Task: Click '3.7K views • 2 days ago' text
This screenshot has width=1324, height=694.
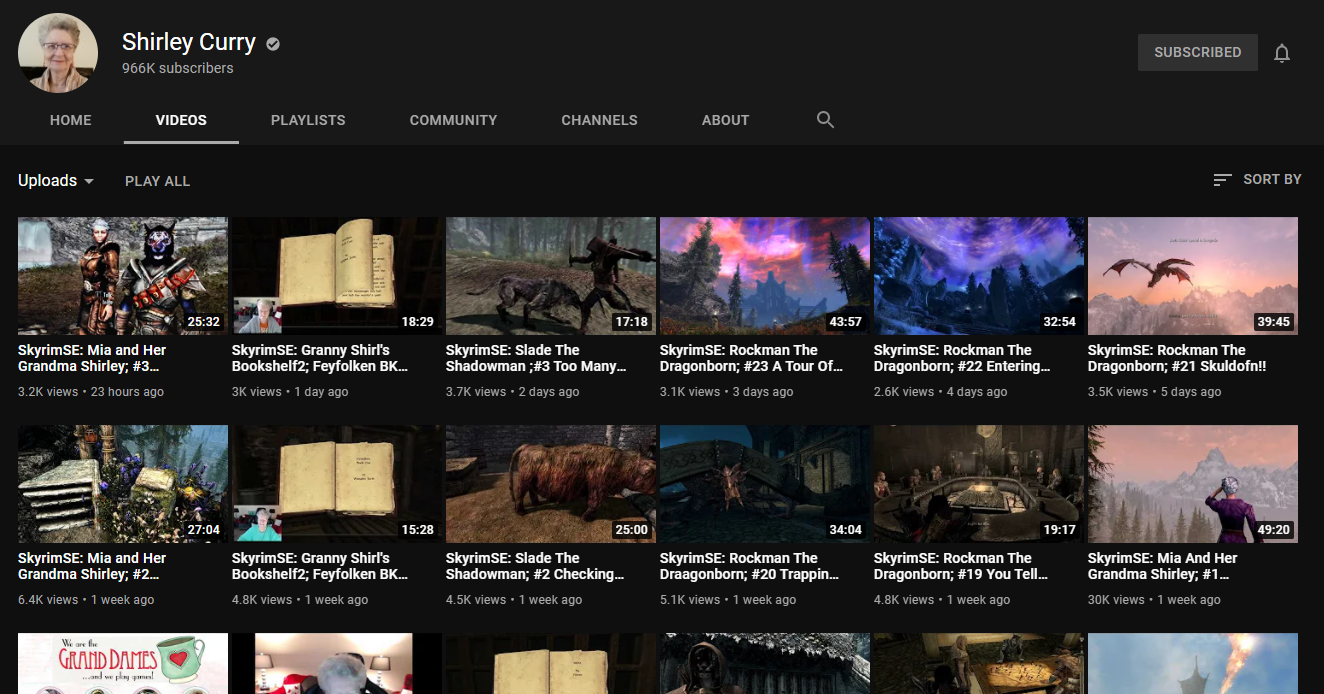Action: [x=513, y=392]
